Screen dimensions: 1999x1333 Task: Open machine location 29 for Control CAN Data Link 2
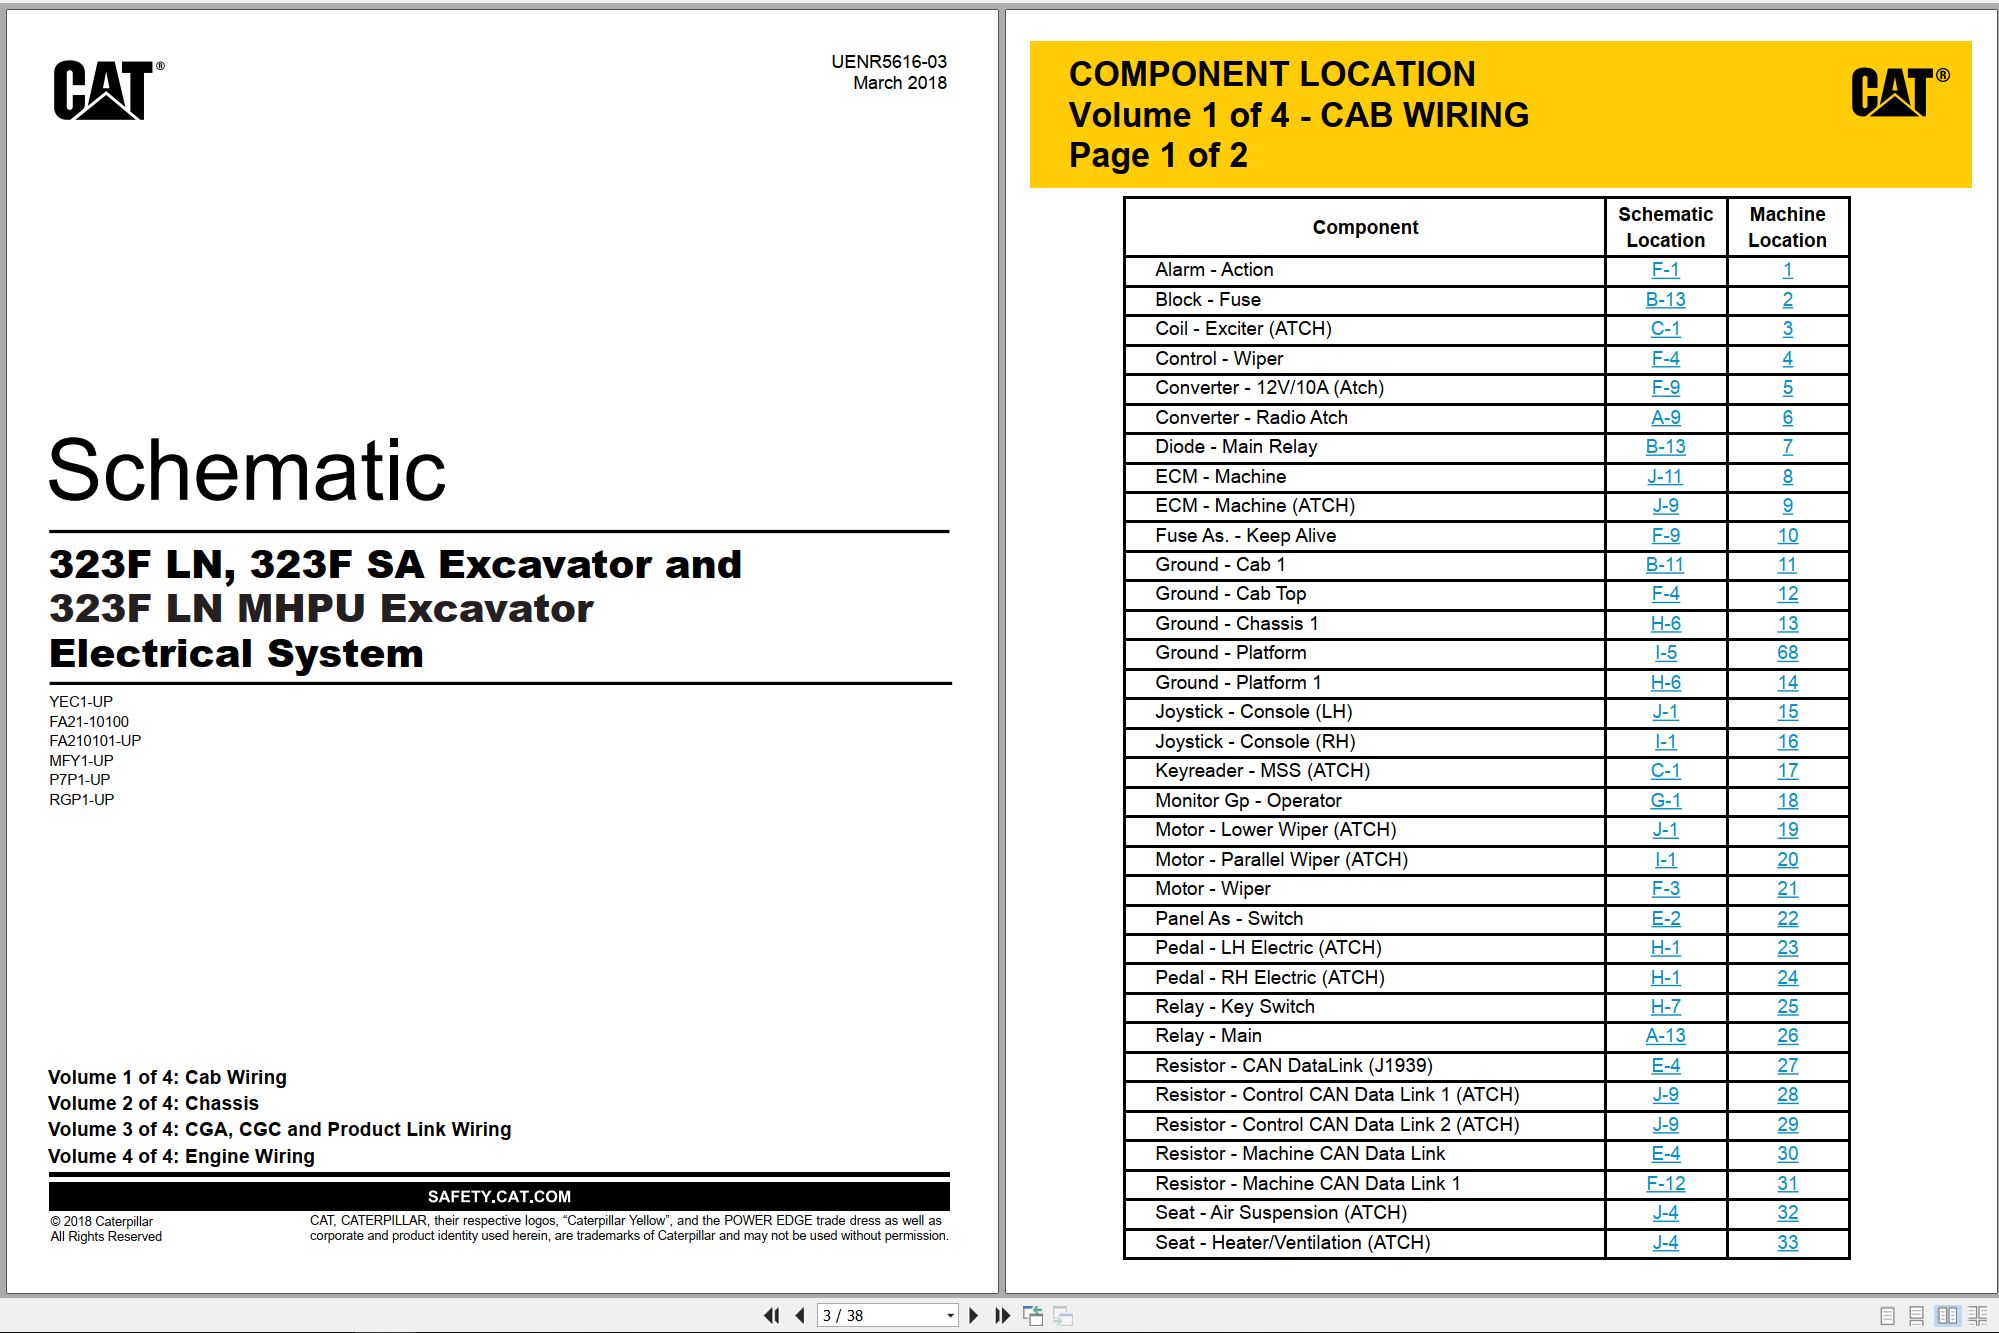1787,1125
